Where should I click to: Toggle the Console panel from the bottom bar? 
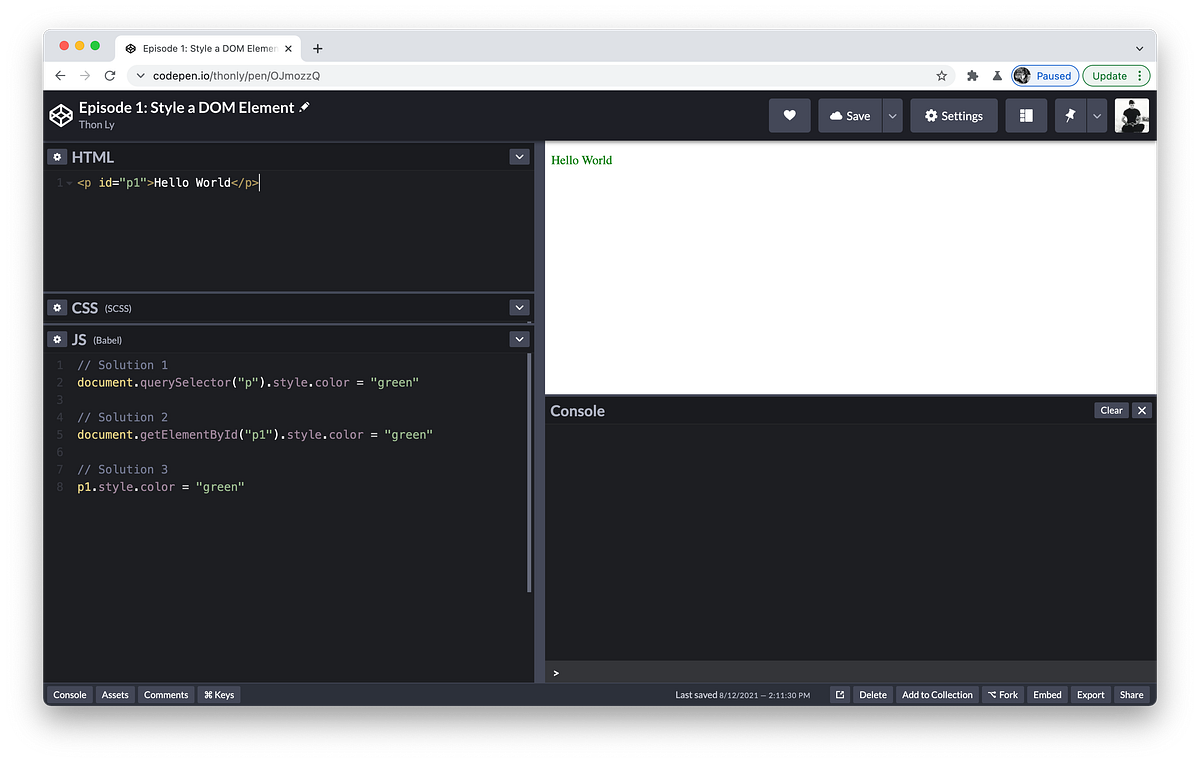coord(69,694)
